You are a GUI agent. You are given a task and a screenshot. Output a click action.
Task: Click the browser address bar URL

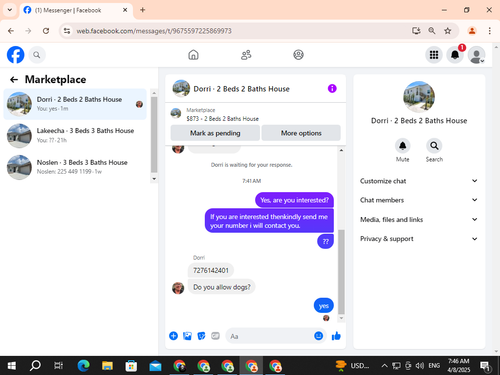click(154, 31)
